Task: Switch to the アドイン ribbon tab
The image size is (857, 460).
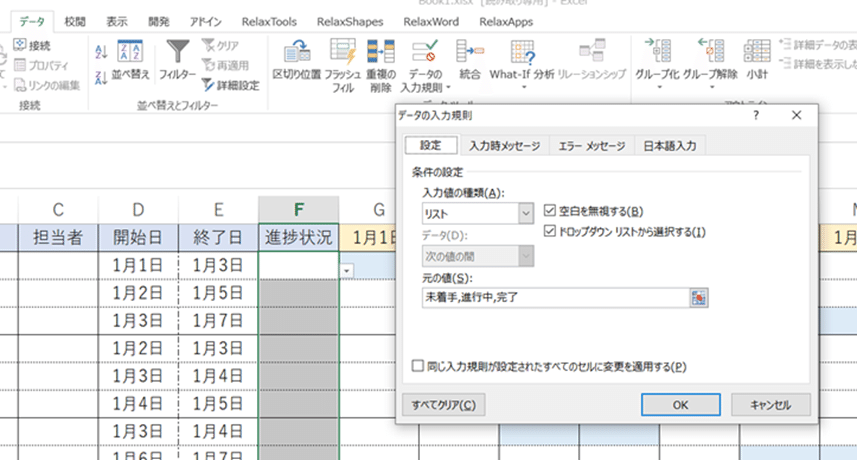Action: pyautogui.click(x=206, y=22)
